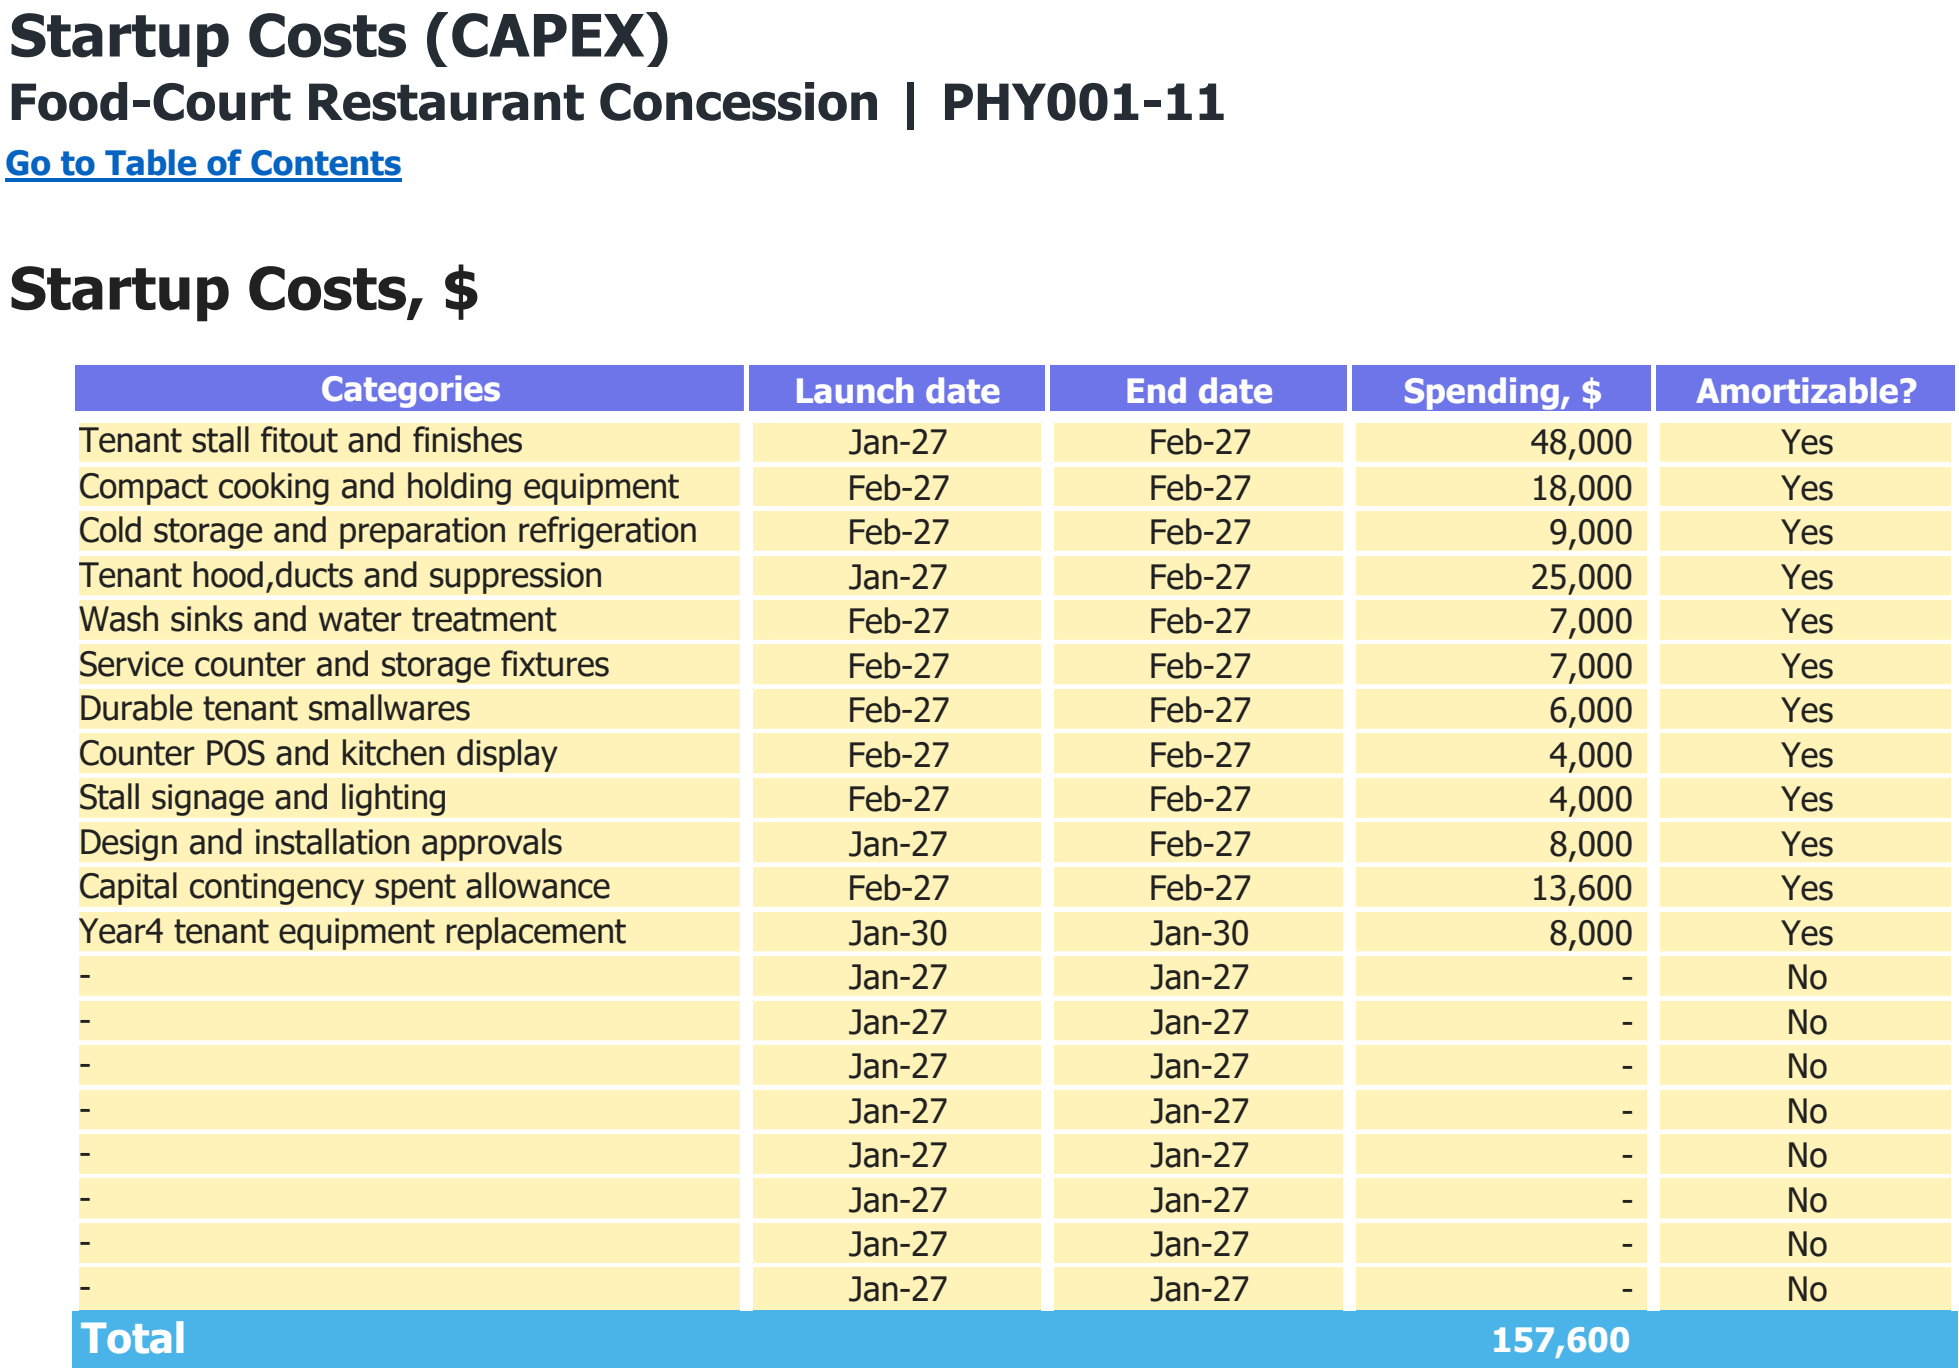Screen dimensions: 1959x1369
Task: Click launch date of Cold storage refrigeration row
Action: click(897, 532)
